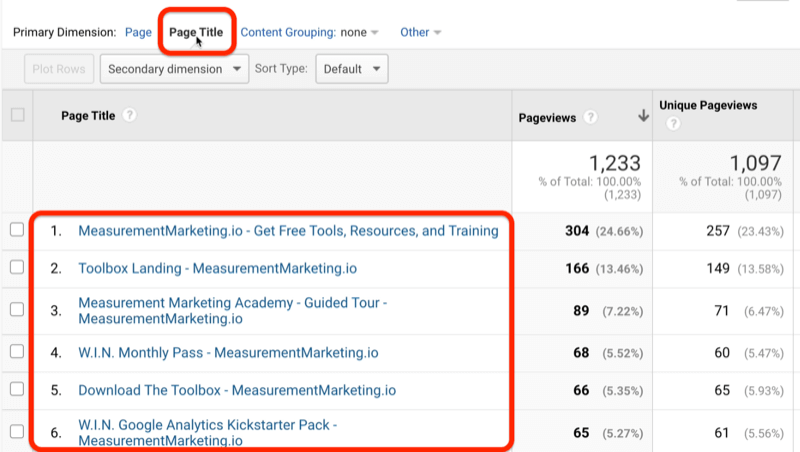
Task: Open the Download The Toolbox link
Action: pyautogui.click(x=237, y=390)
